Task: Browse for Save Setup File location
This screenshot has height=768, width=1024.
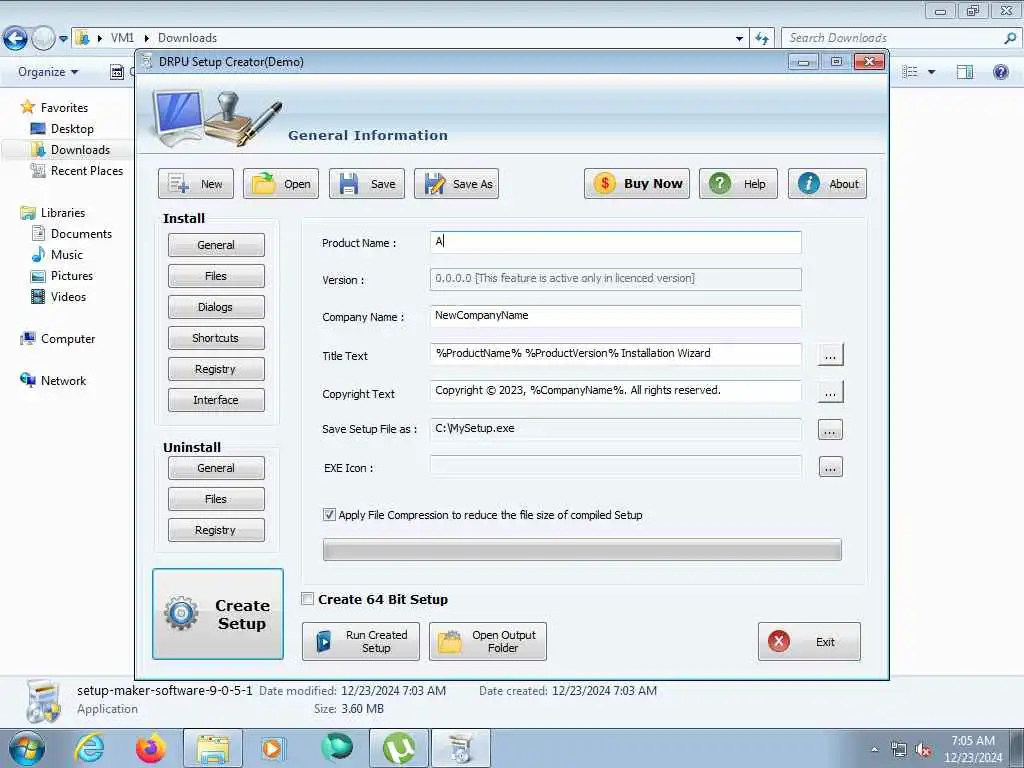Action: [x=830, y=430]
